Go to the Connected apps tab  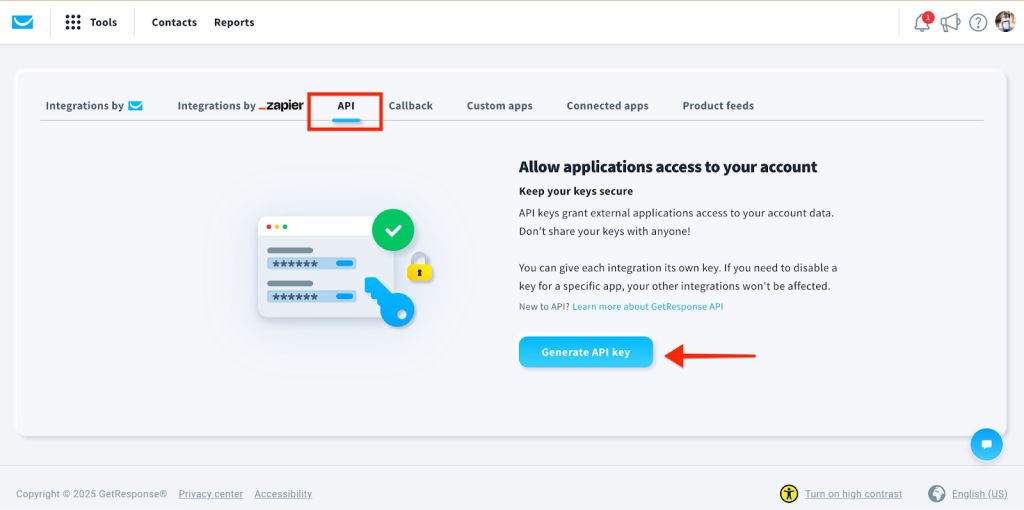click(x=607, y=106)
